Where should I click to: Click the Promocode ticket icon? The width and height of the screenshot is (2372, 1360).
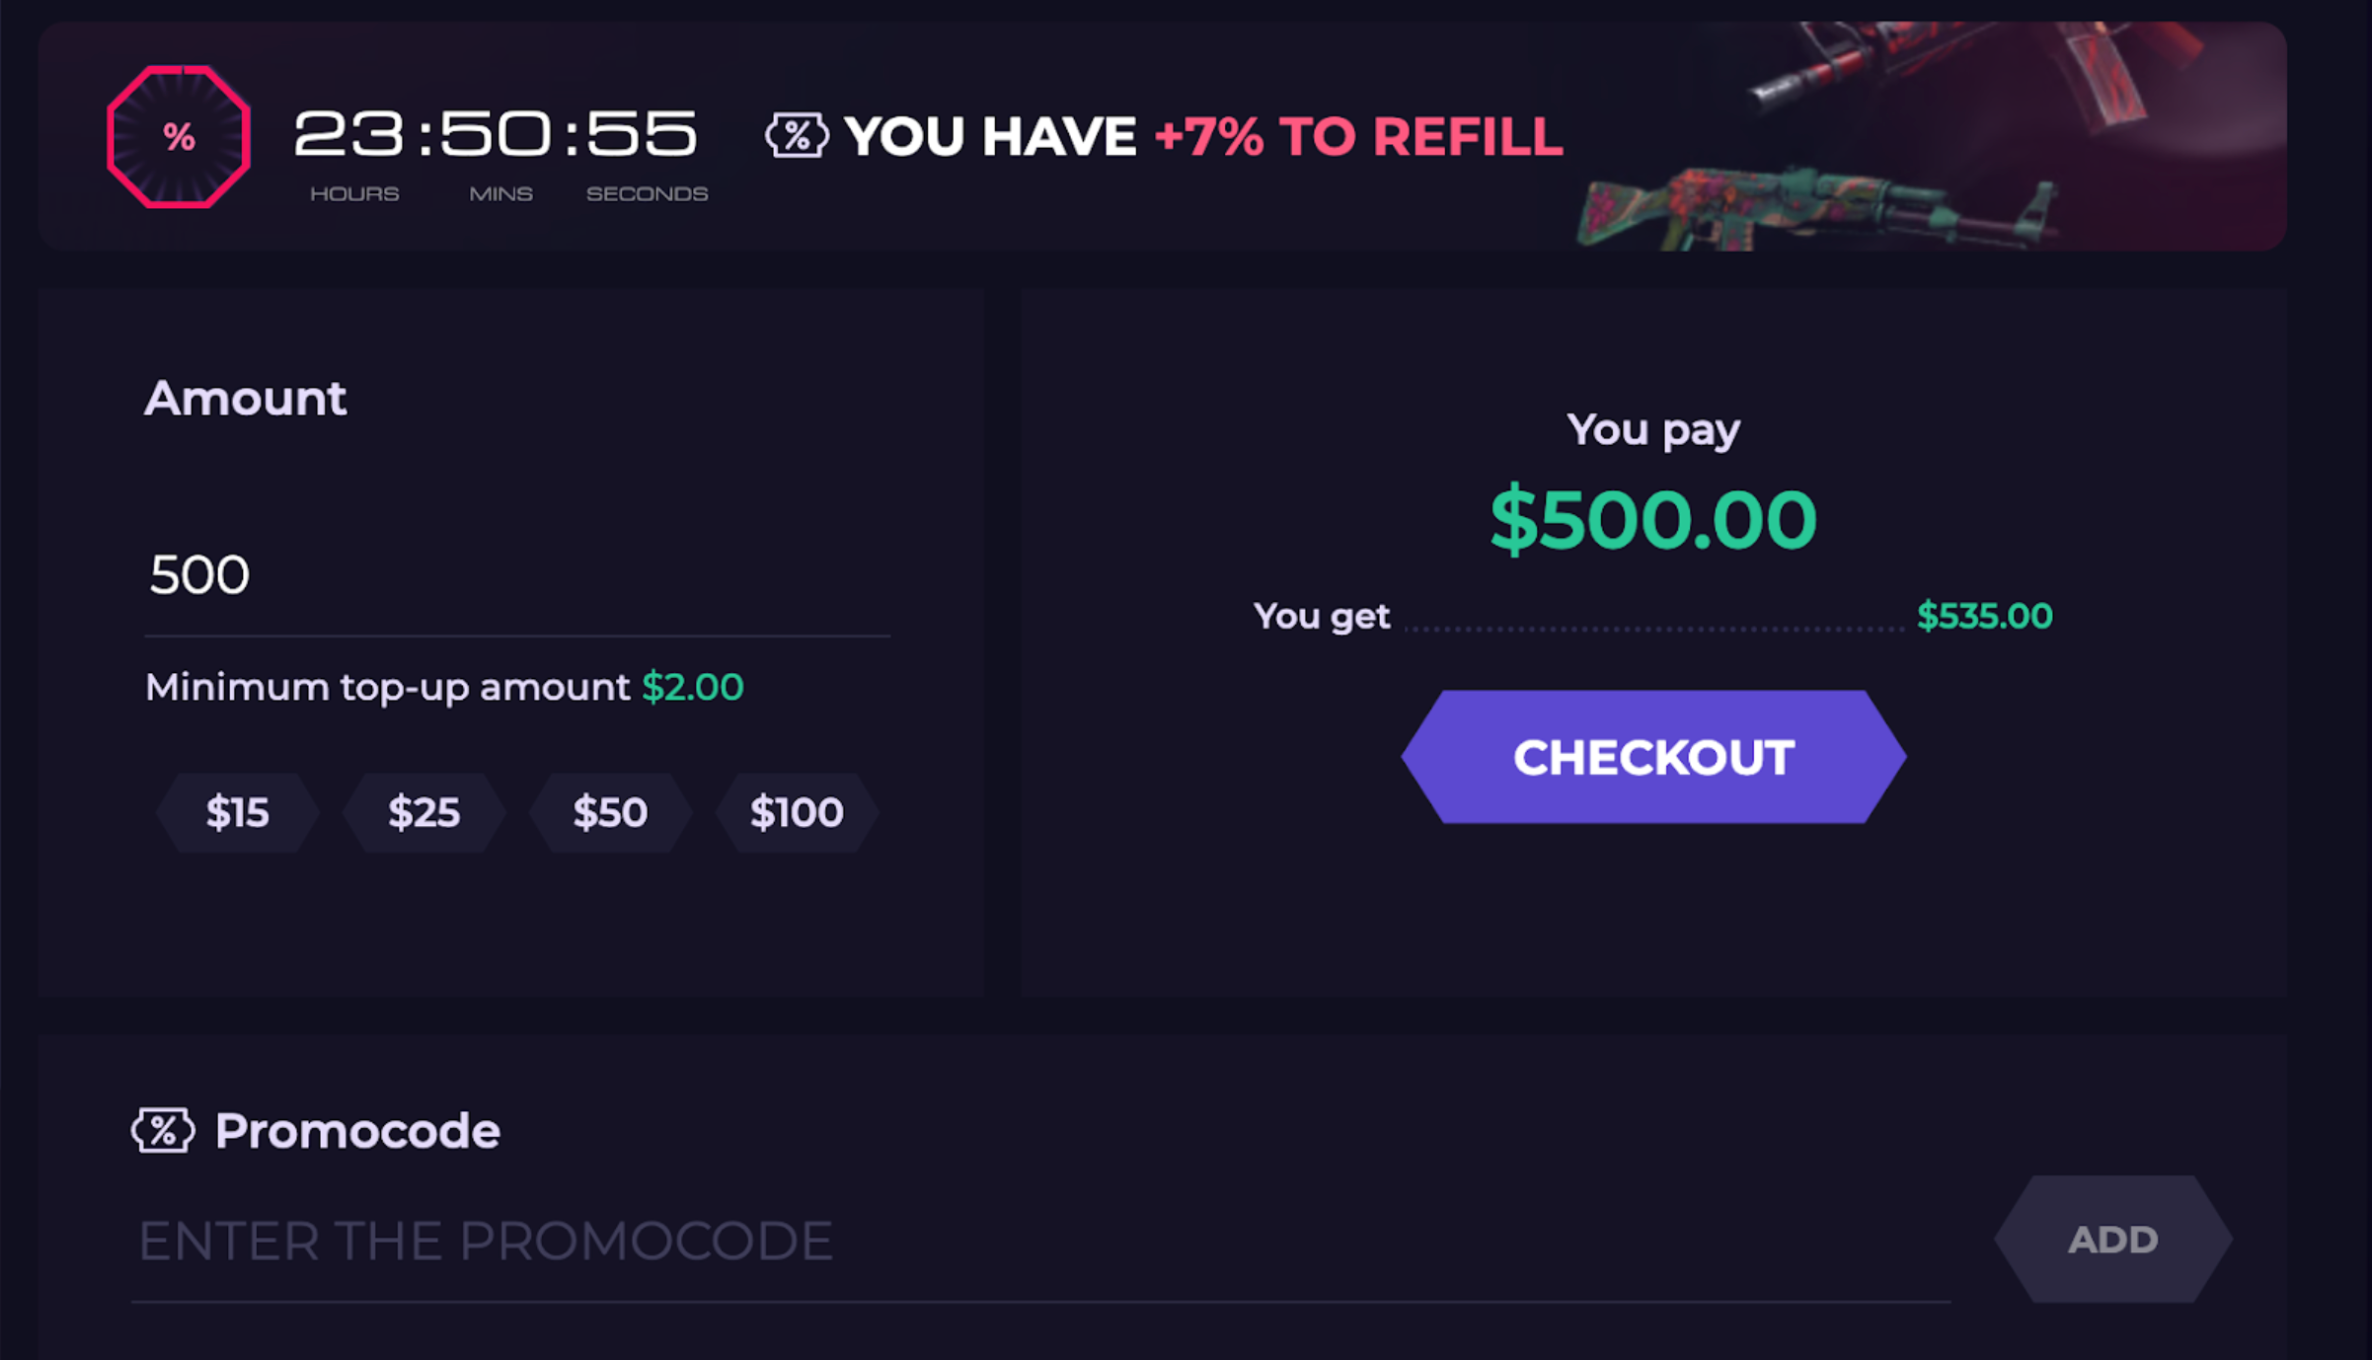(163, 1131)
